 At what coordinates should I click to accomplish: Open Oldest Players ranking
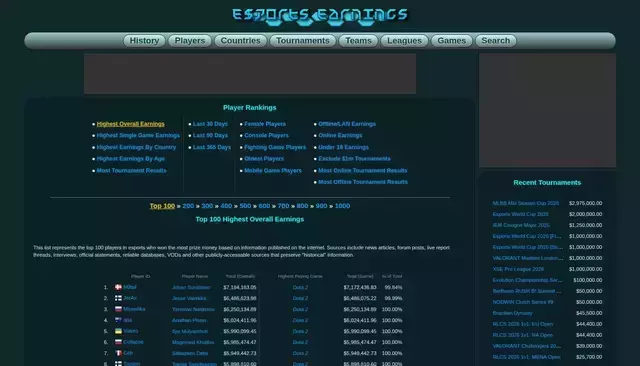coord(264,159)
